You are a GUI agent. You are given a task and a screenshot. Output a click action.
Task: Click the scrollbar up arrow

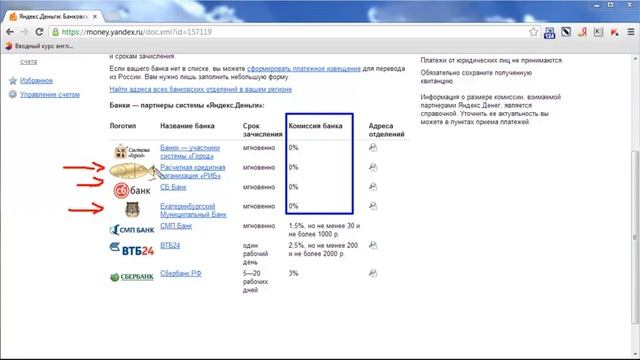[635, 59]
